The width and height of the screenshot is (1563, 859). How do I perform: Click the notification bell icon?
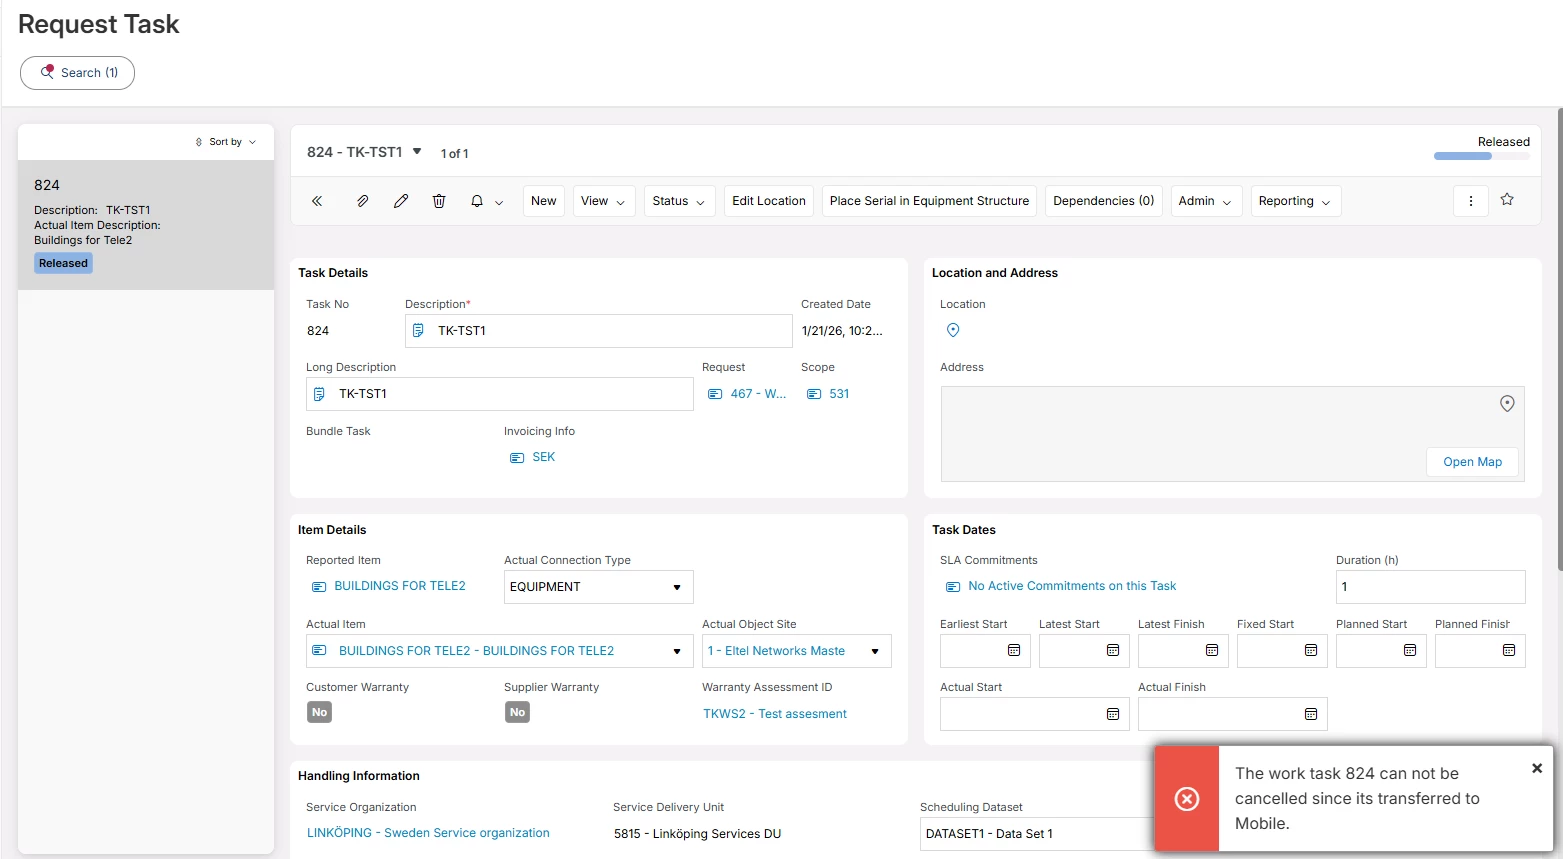[477, 201]
